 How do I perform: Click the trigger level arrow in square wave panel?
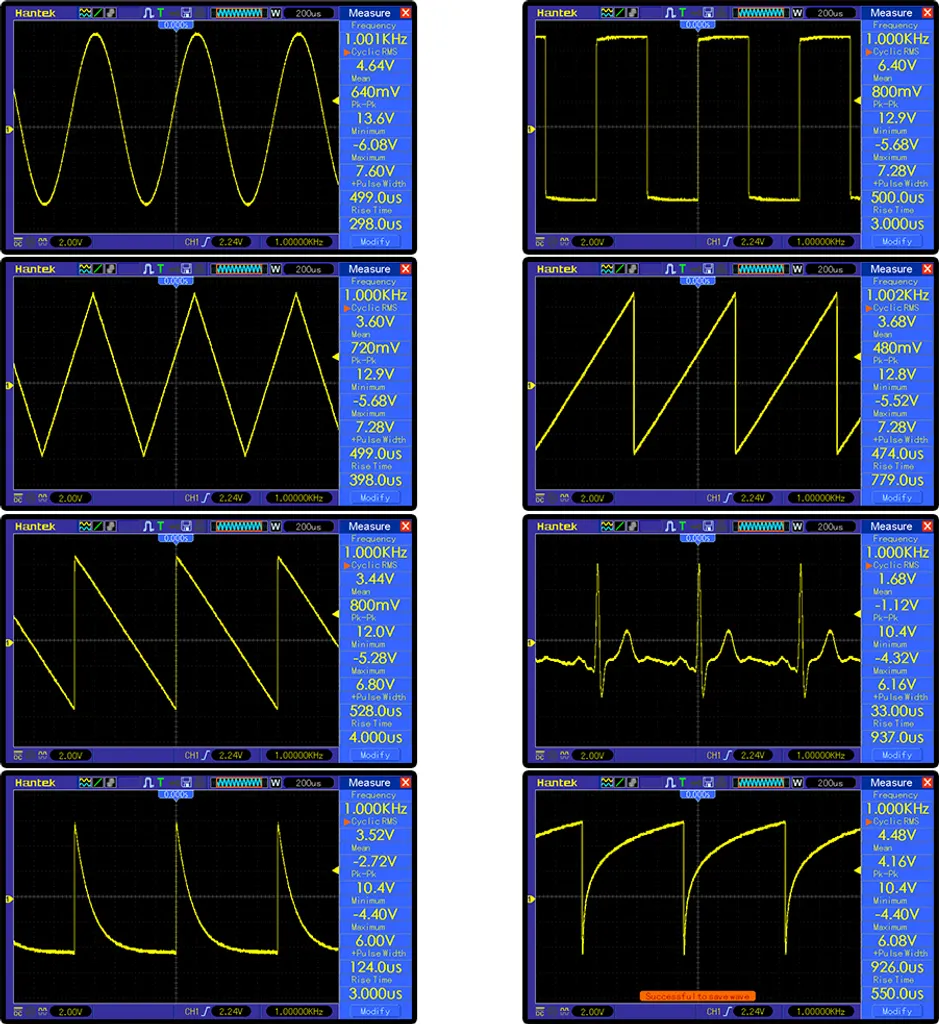857,101
